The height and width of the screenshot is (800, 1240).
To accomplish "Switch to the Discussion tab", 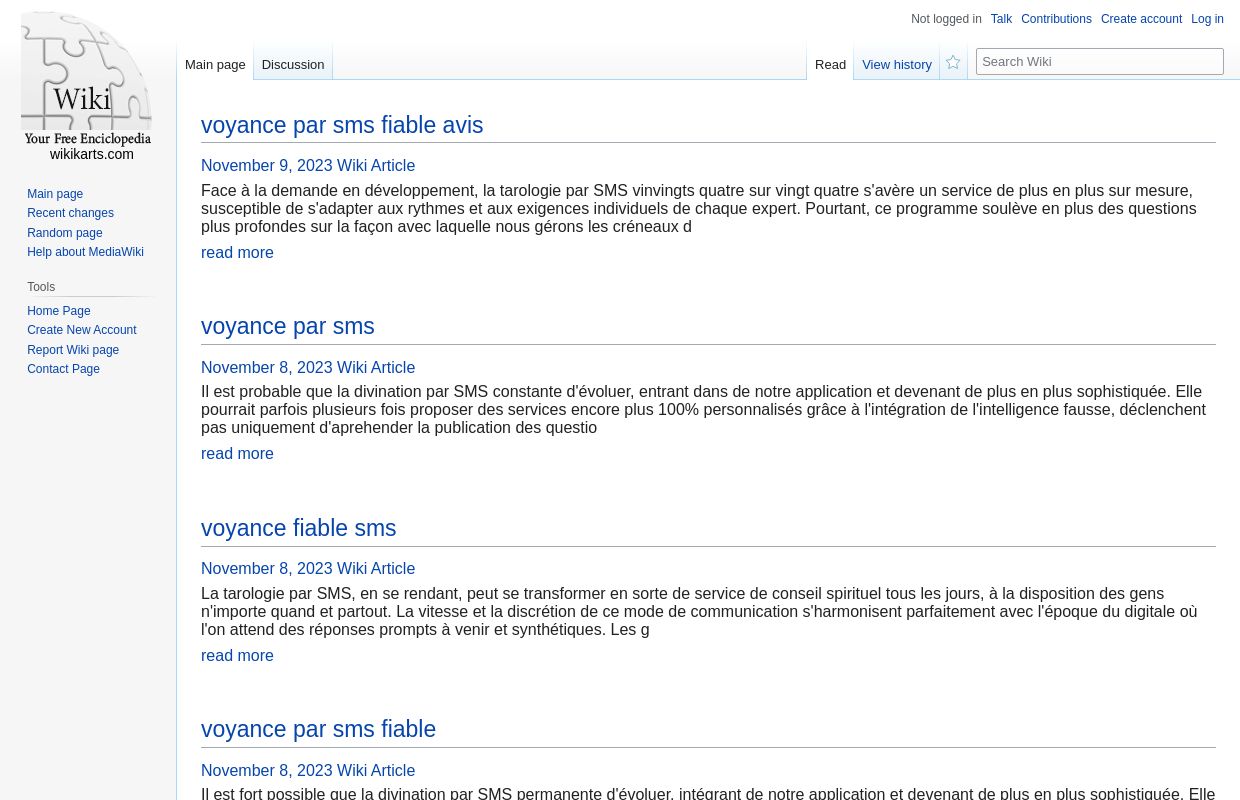I will point(292,64).
